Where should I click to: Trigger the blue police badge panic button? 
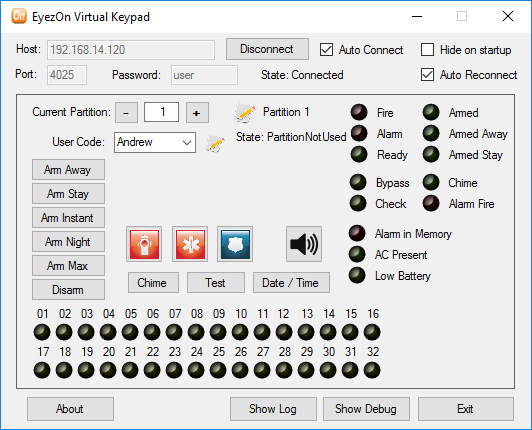coord(235,244)
